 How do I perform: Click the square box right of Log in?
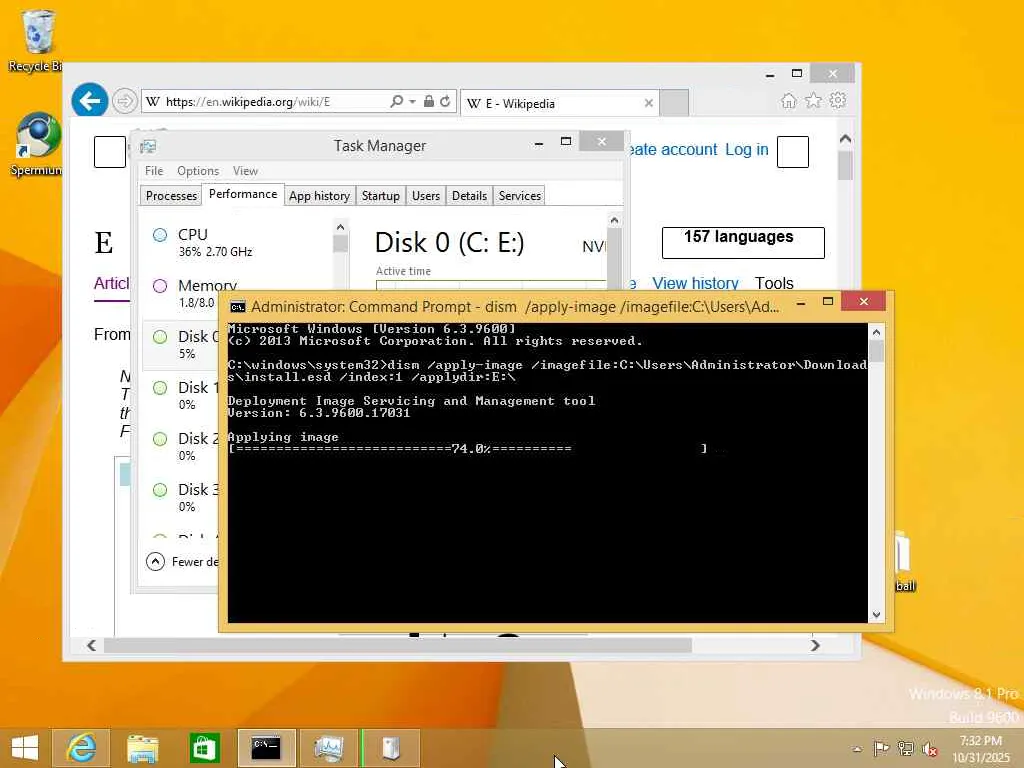(793, 152)
